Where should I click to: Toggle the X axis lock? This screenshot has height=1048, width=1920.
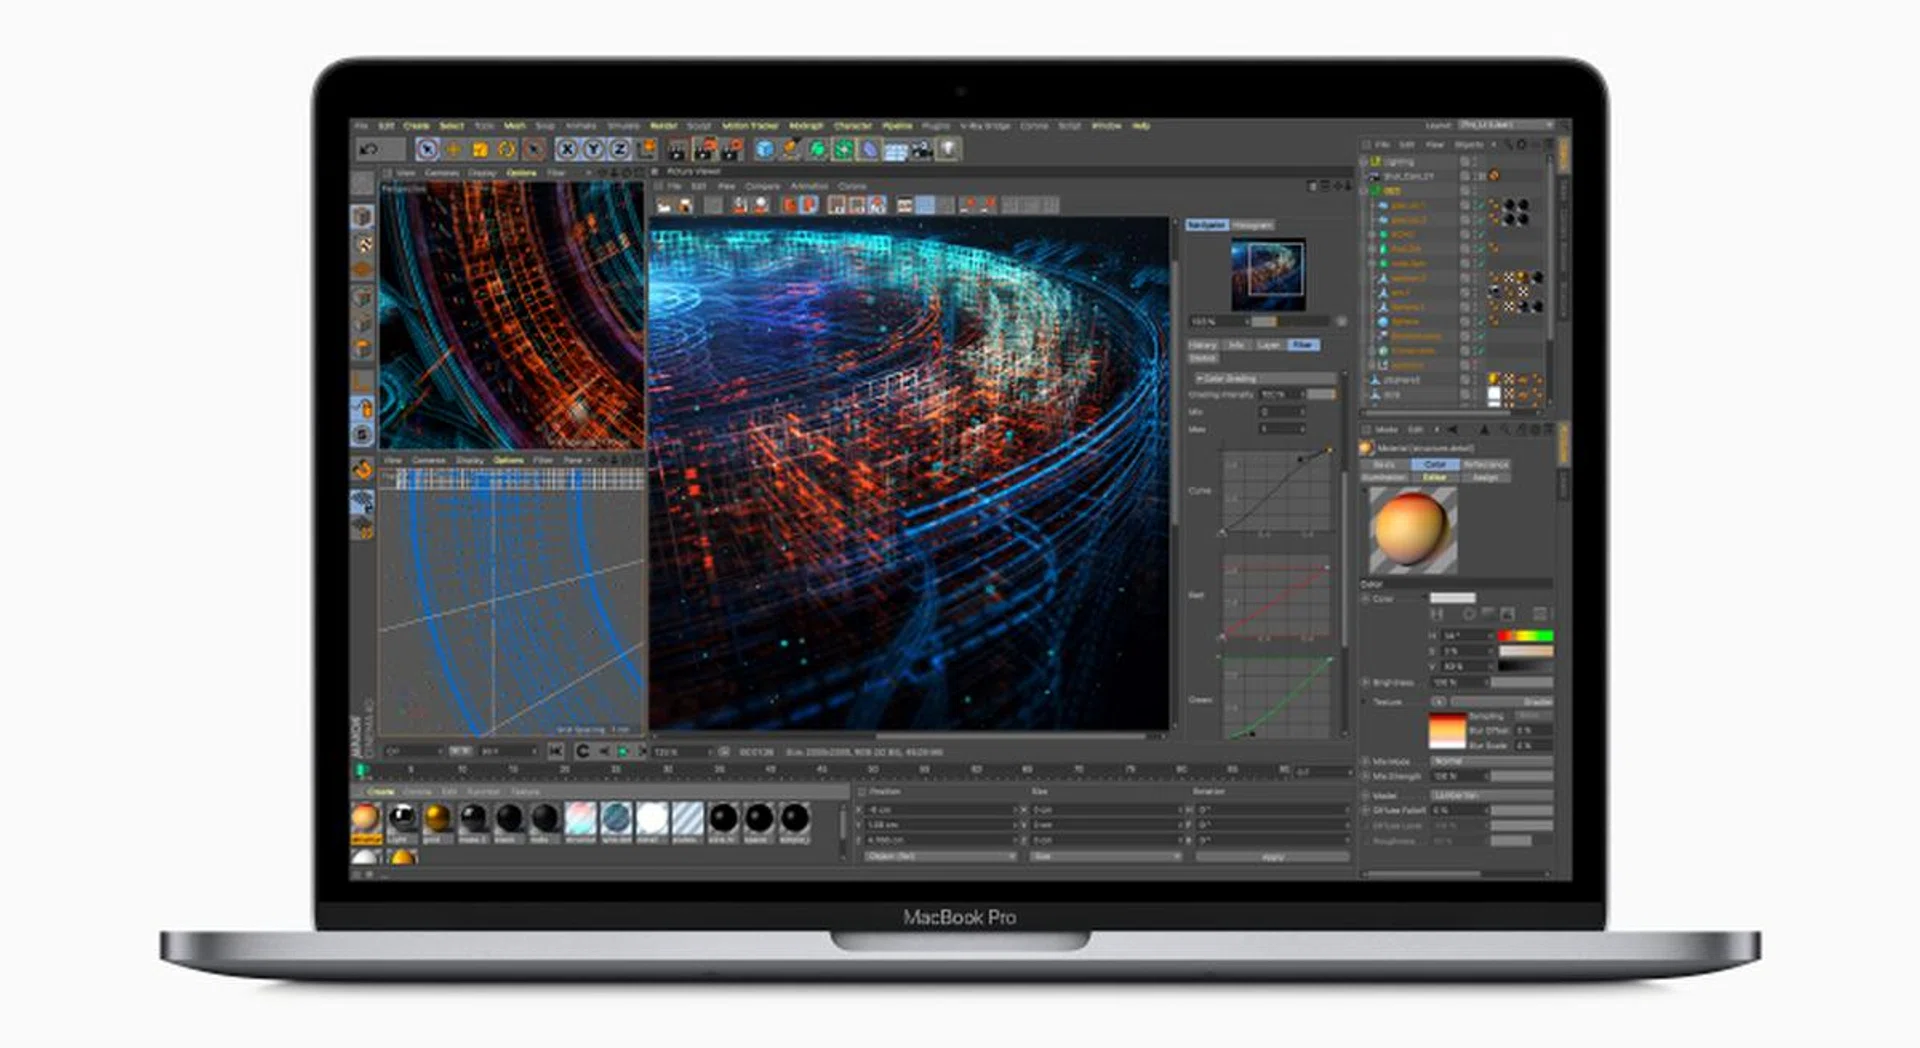(x=567, y=149)
